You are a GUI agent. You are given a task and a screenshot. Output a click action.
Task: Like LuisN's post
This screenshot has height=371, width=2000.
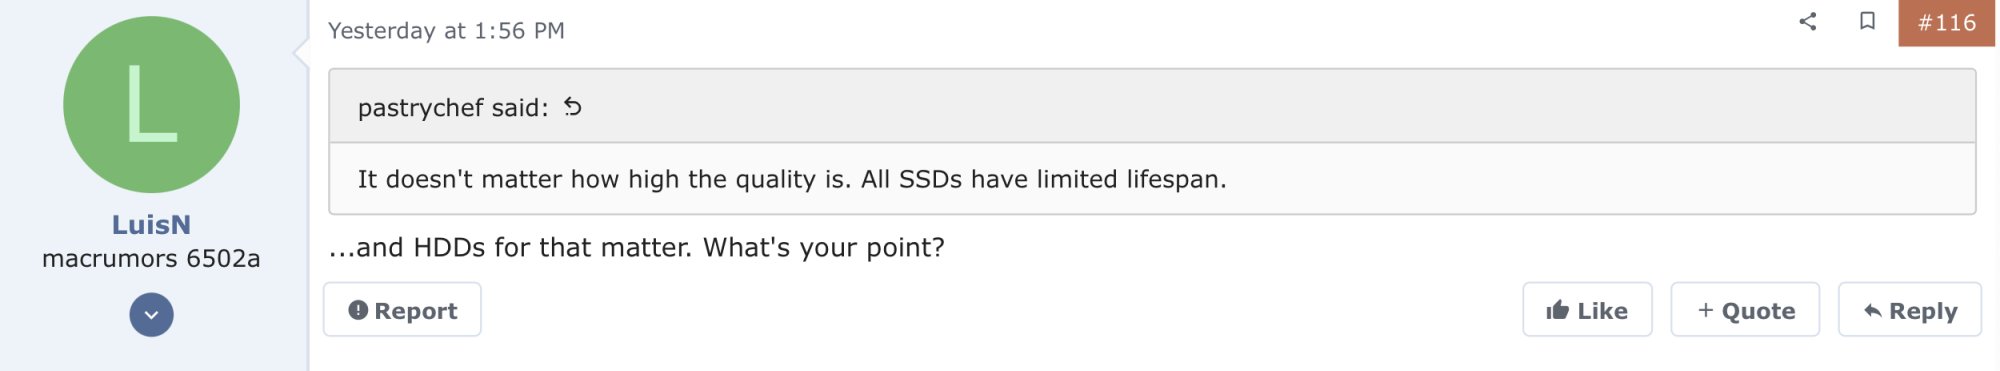(x=1587, y=310)
